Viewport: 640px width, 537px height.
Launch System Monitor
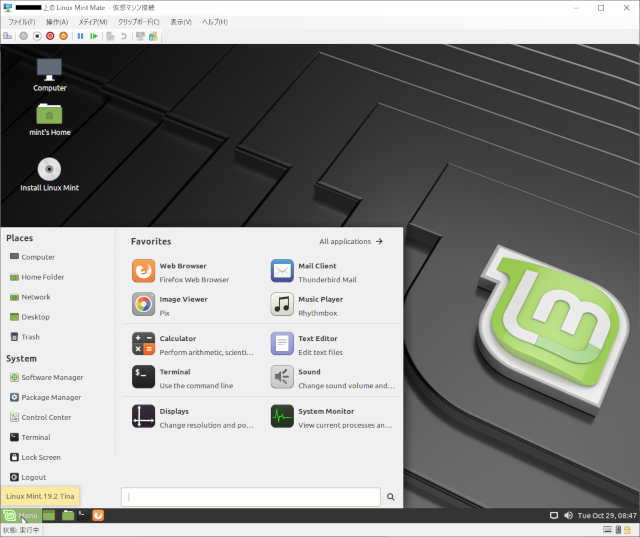click(x=331, y=417)
